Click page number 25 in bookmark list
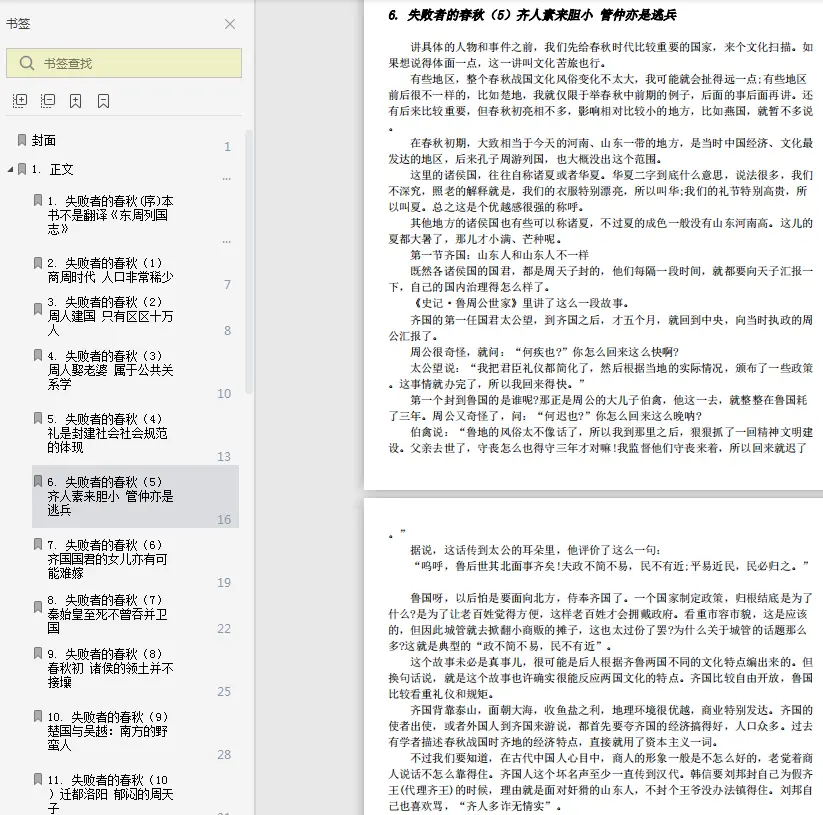The width and height of the screenshot is (823, 815). (224, 692)
